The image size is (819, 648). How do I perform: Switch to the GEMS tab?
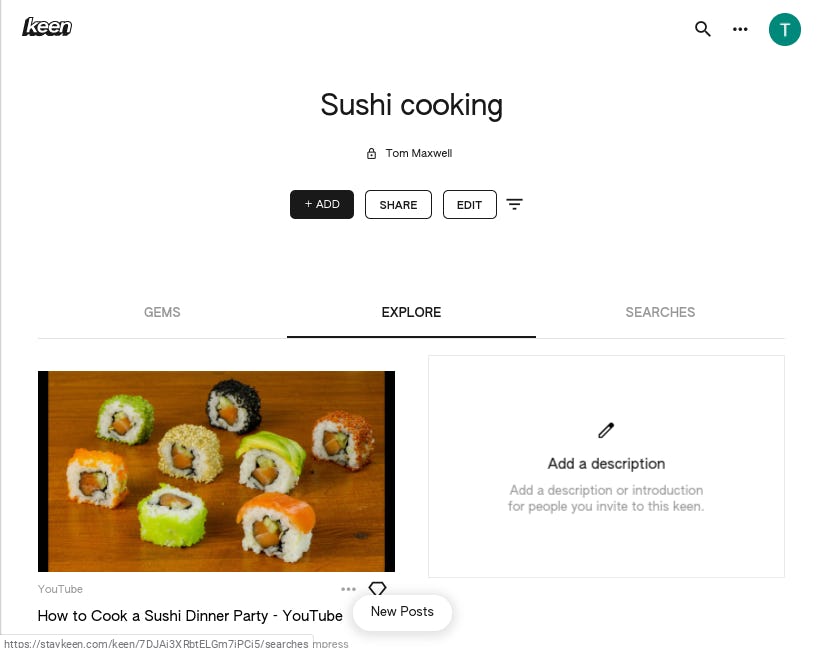tap(162, 312)
